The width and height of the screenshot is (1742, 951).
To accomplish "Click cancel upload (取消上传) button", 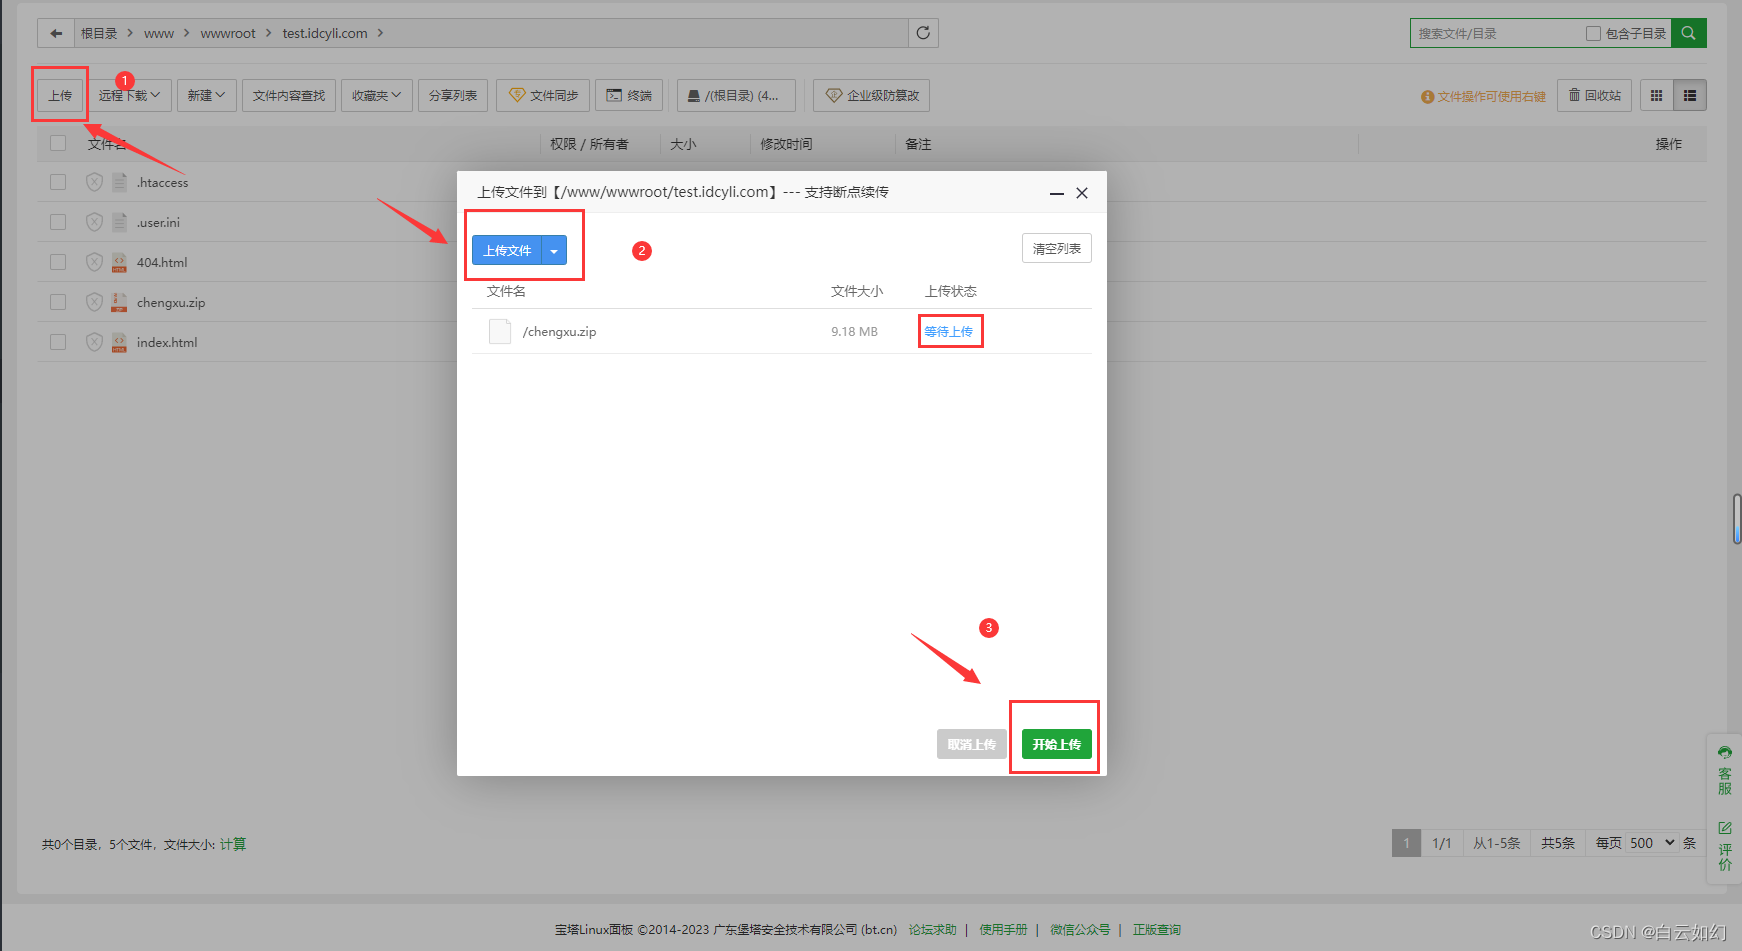I will (972, 744).
